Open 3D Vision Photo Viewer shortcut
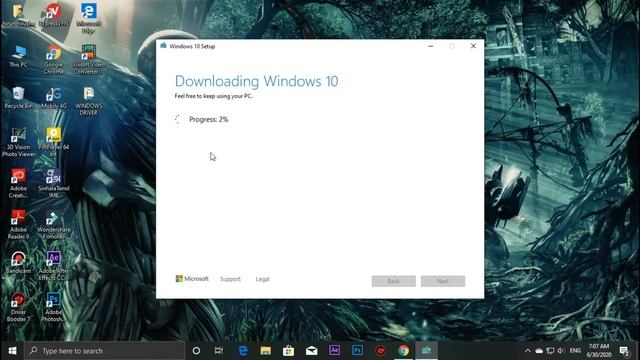640x360 pixels. [18, 142]
